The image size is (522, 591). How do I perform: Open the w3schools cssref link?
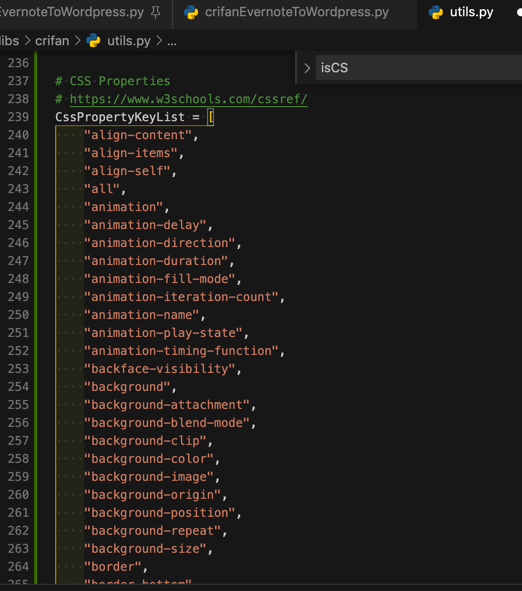188,99
